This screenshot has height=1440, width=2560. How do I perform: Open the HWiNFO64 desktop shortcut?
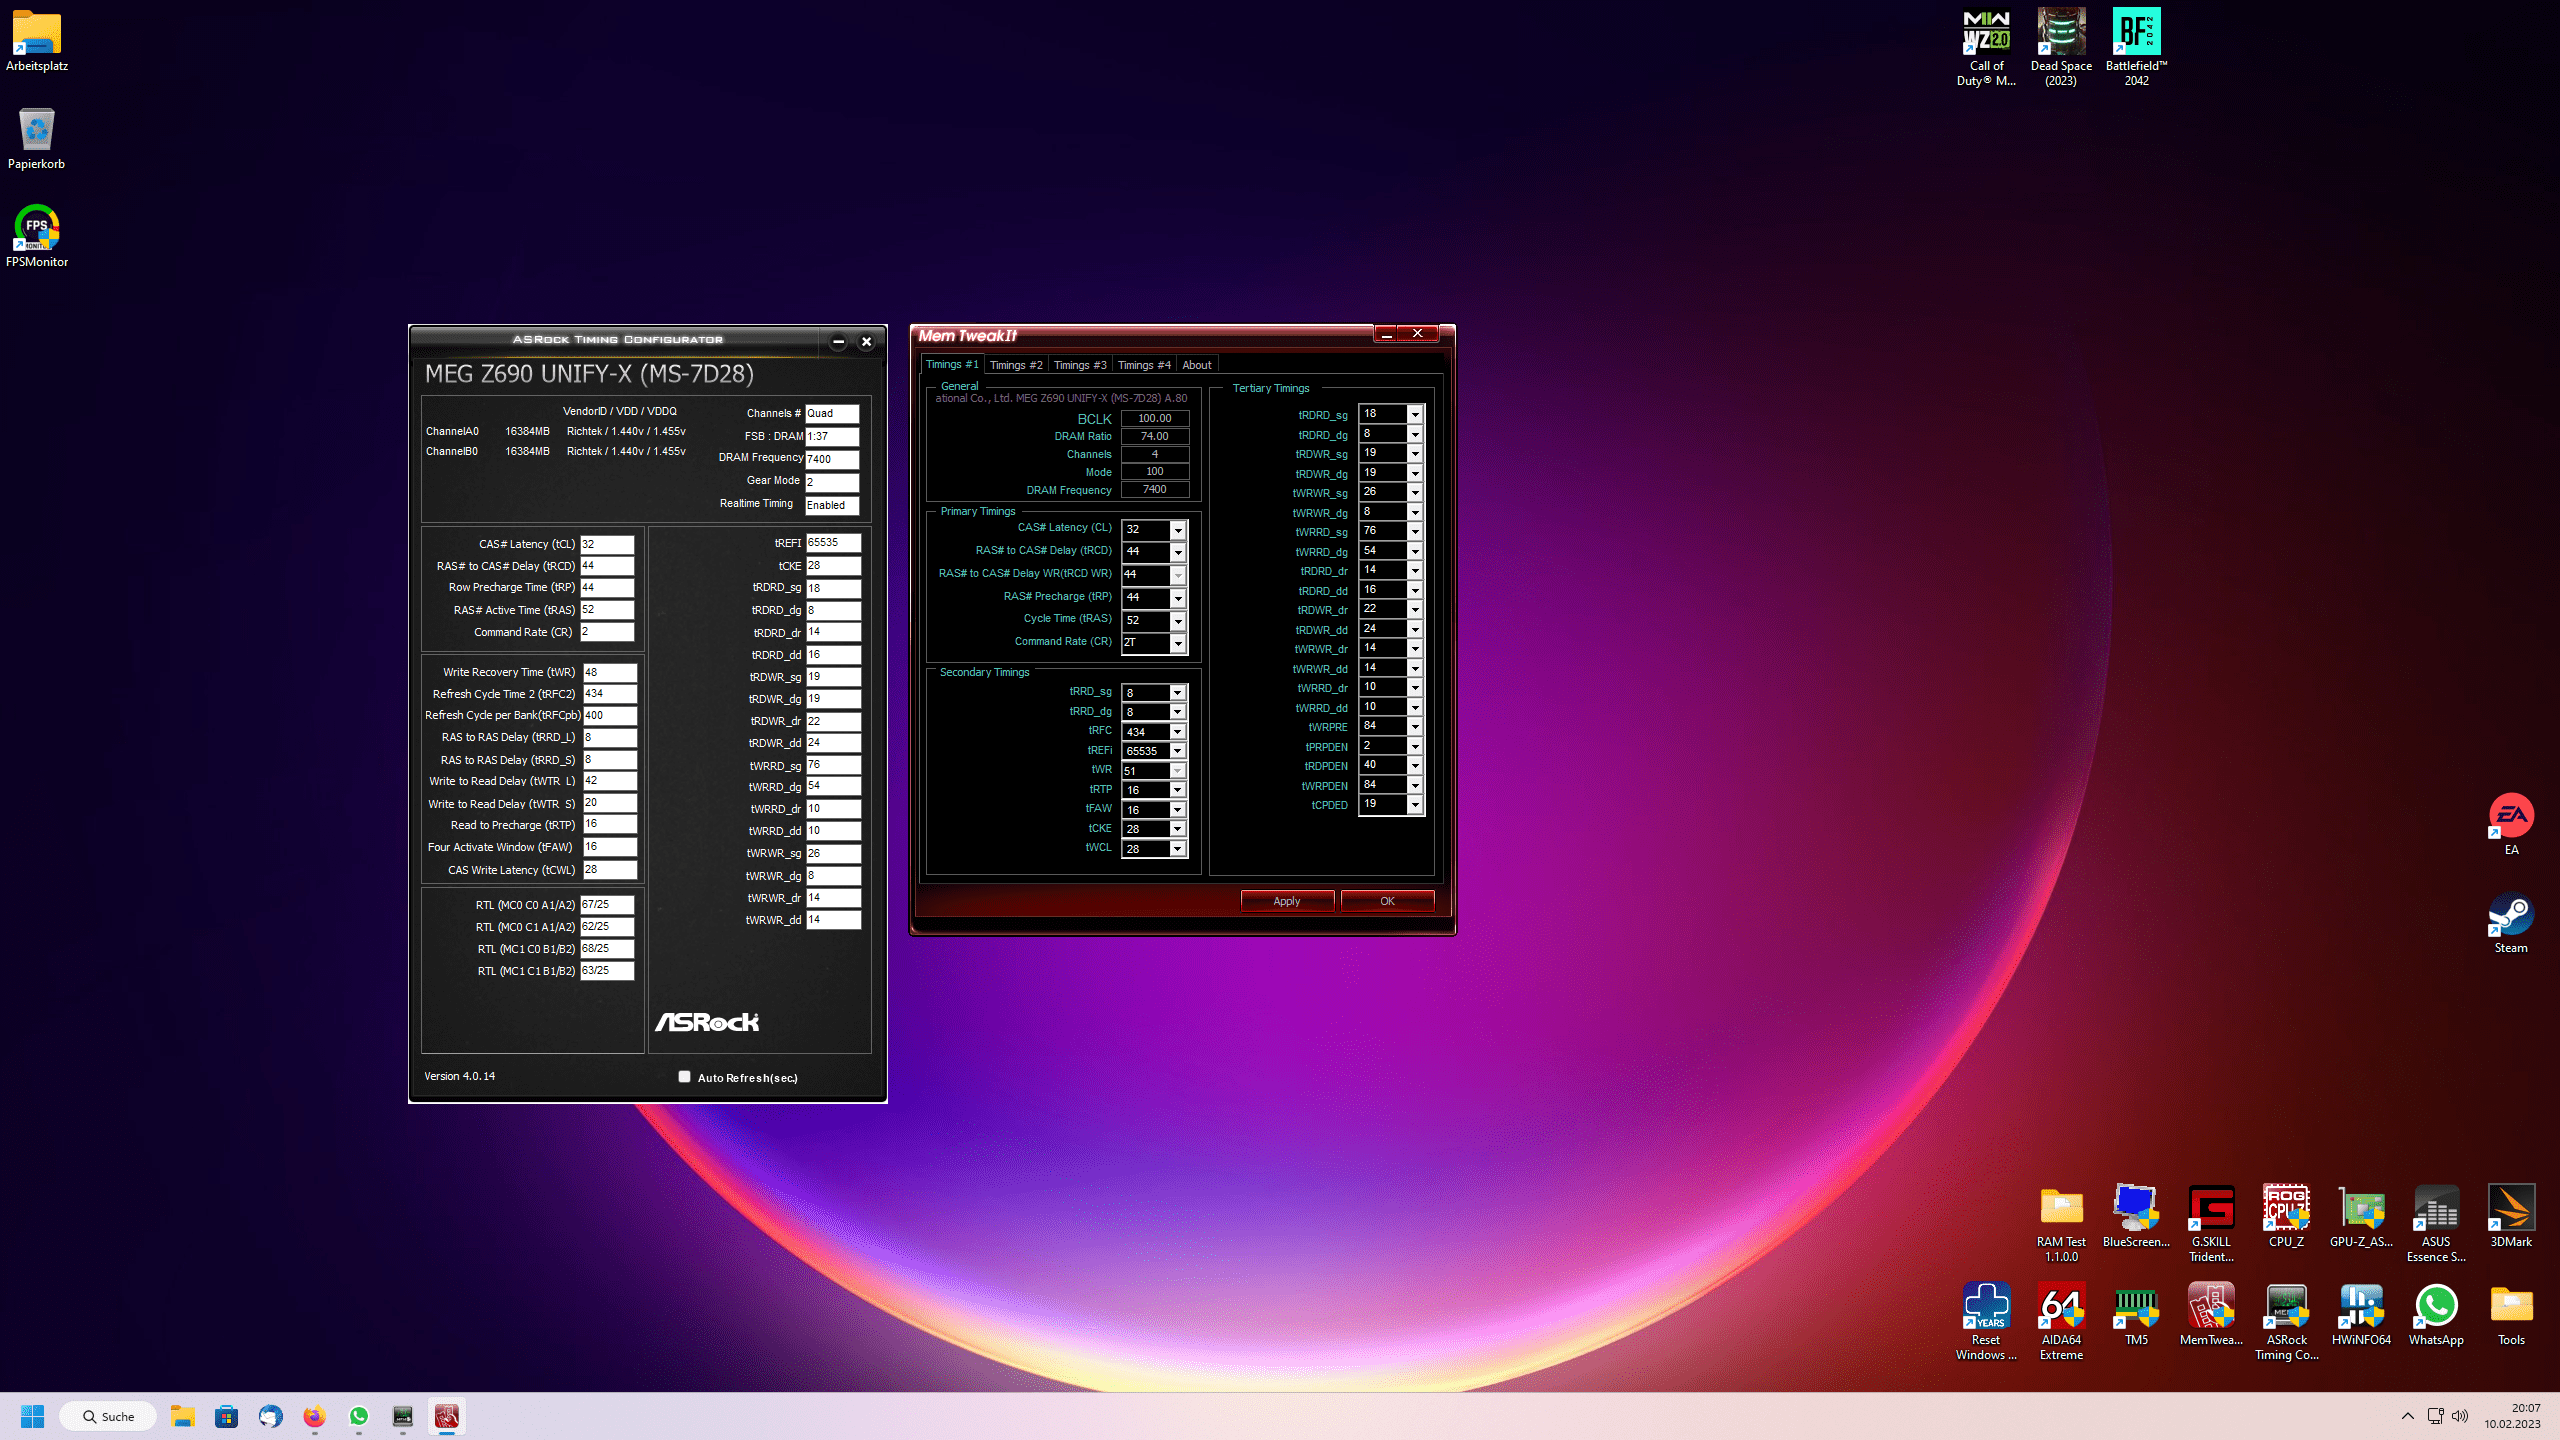pyautogui.click(x=2360, y=1307)
